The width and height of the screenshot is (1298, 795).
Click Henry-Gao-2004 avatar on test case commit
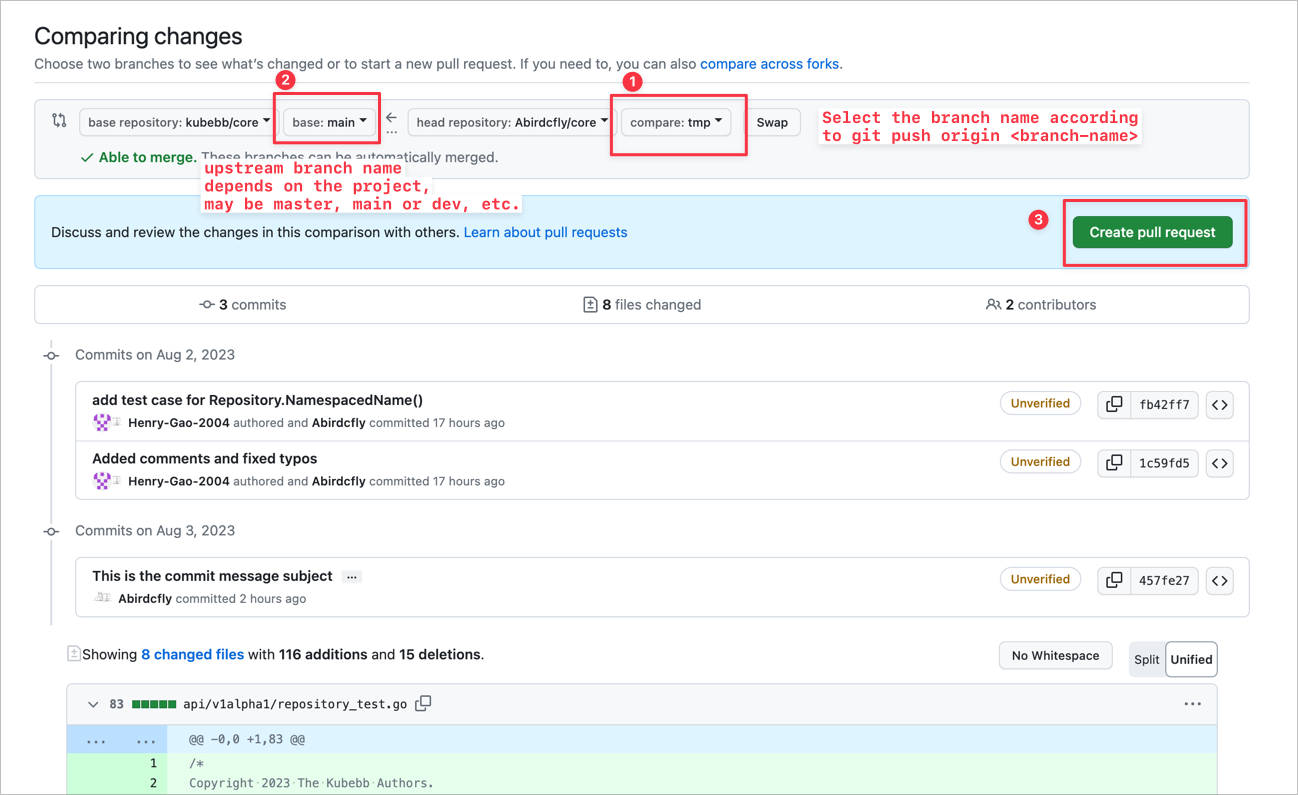tap(101, 423)
